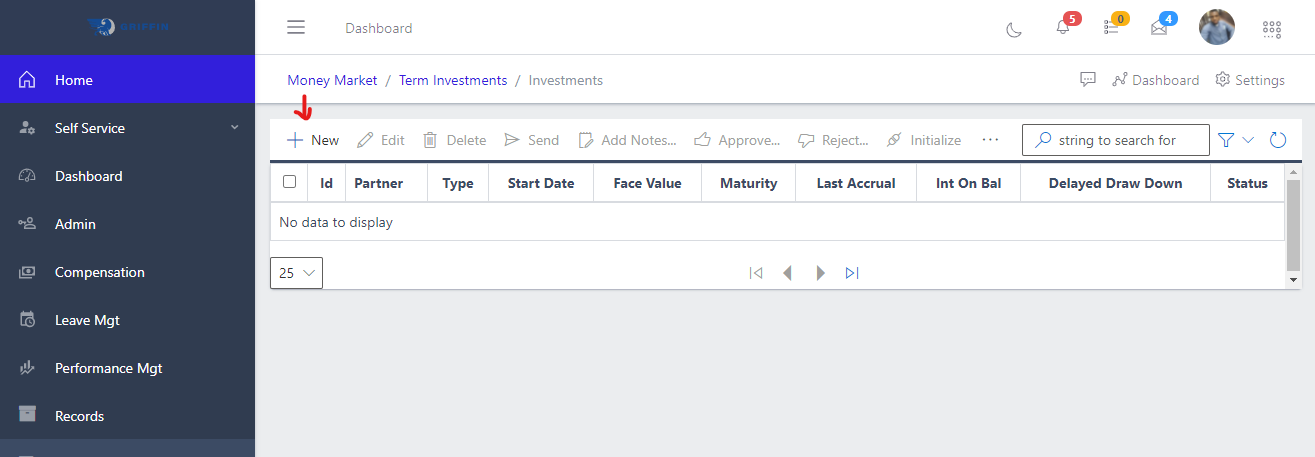Go to Money Market breadcrumb
Image resolution: width=1315 pixels, height=457 pixels.
click(x=332, y=80)
